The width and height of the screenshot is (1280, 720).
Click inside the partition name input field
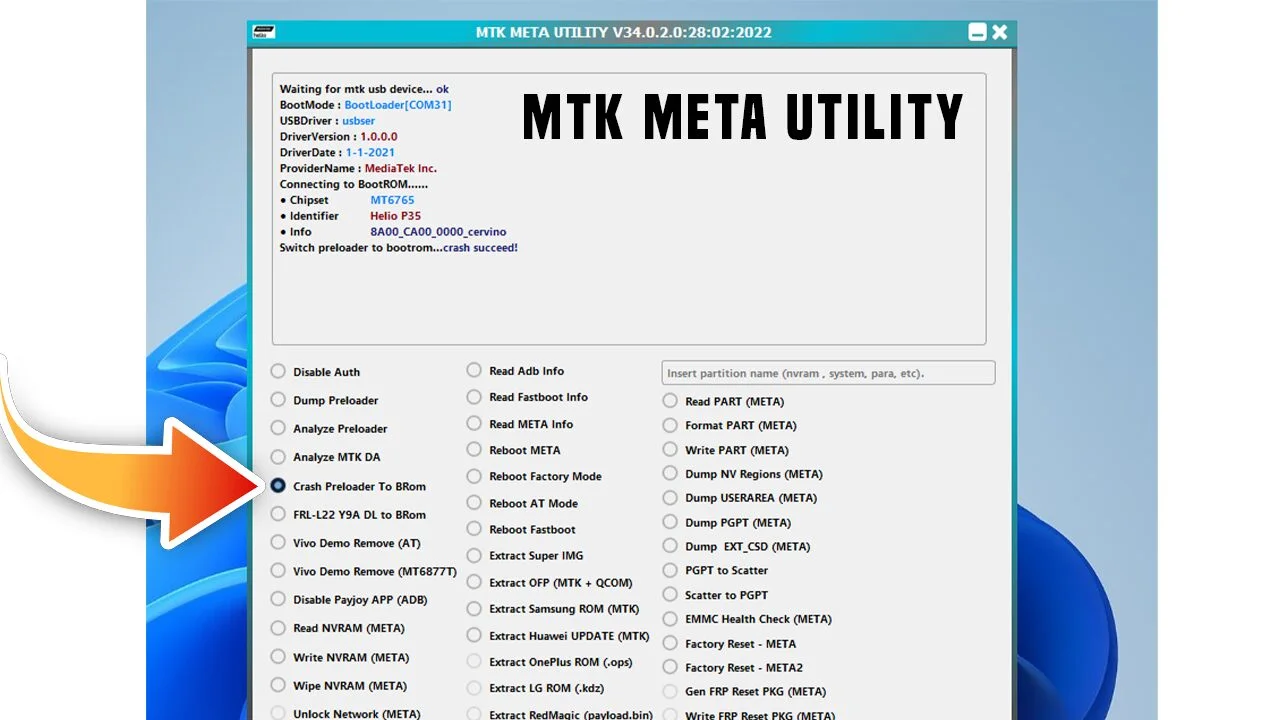tap(827, 372)
